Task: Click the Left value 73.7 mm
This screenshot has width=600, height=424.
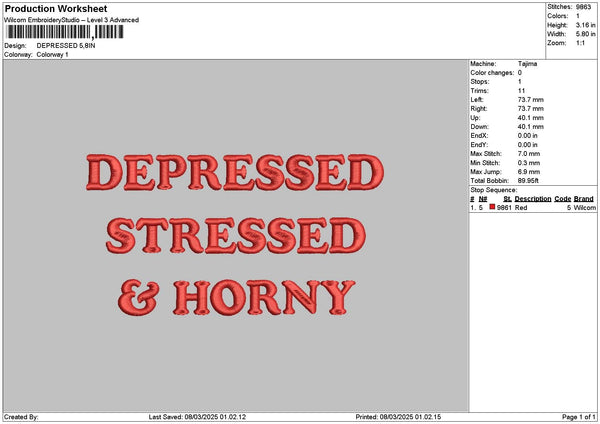Action: click(x=530, y=99)
